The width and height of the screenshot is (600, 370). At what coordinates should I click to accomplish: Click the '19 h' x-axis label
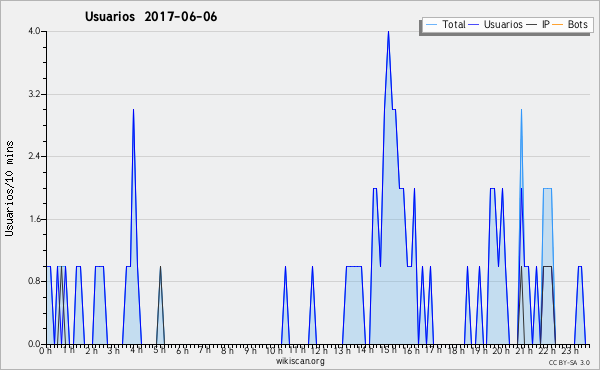click(x=478, y=350)
